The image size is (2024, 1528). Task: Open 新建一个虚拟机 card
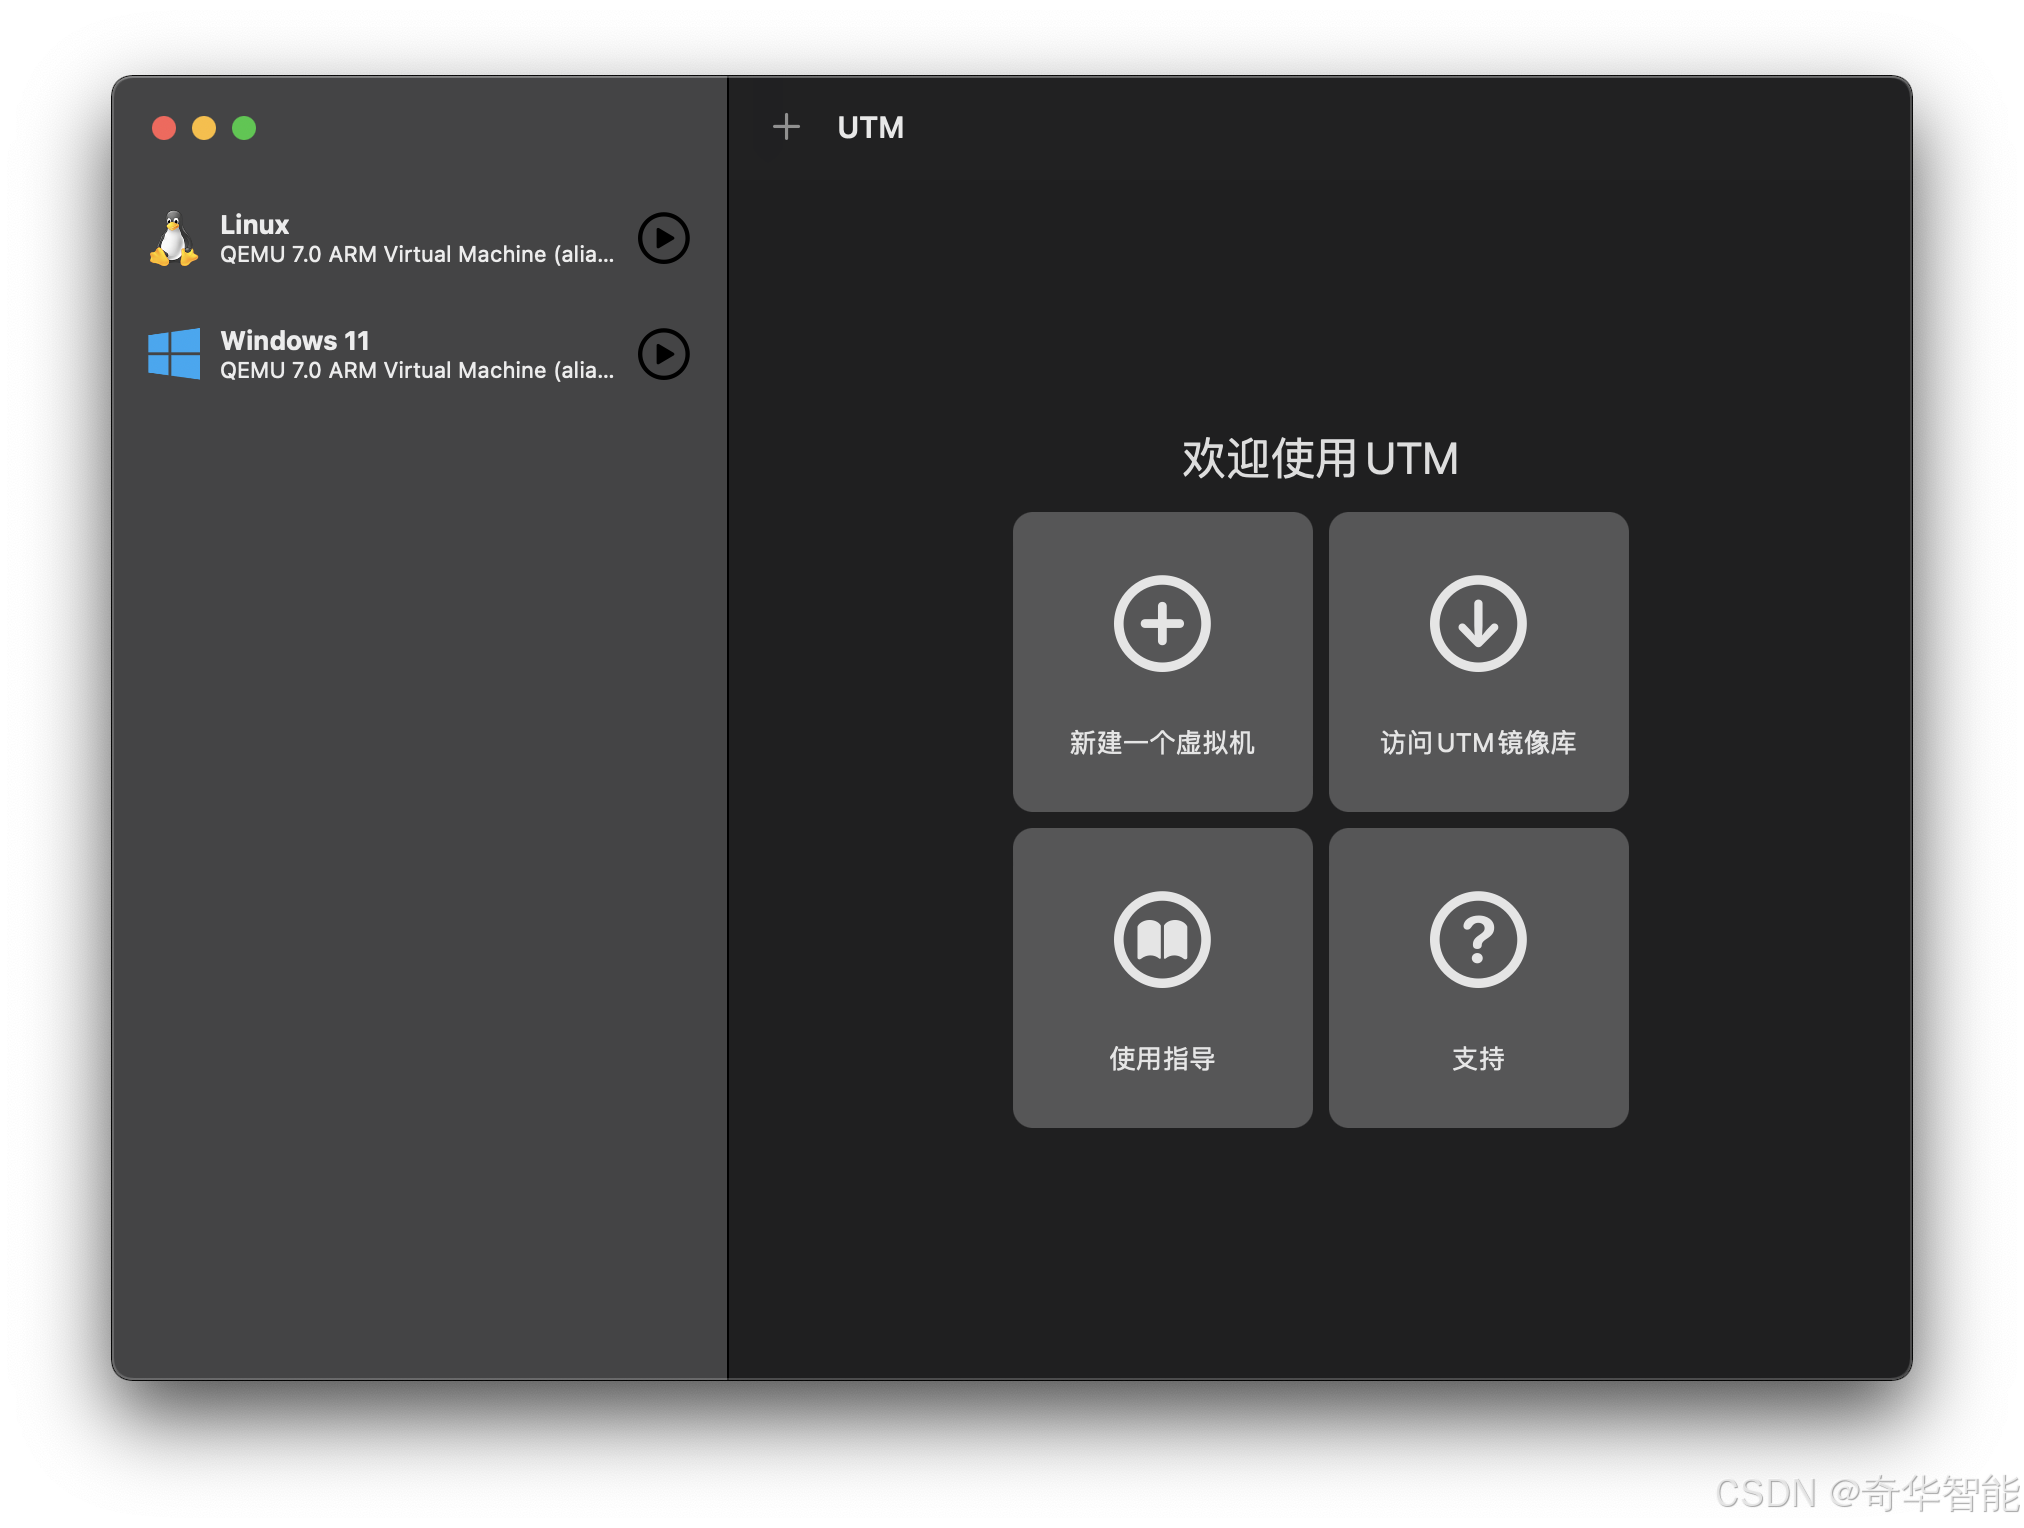tap(1162, 743)
